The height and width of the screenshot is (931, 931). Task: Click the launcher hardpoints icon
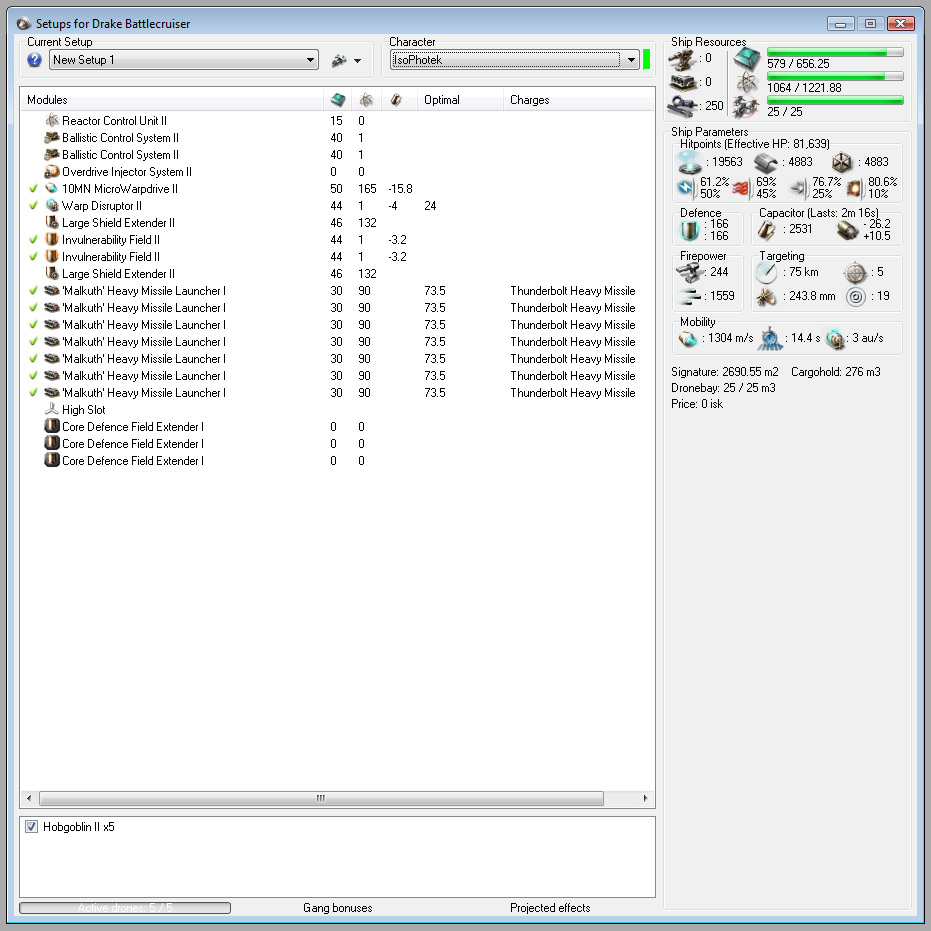click(x=682, y=82)
